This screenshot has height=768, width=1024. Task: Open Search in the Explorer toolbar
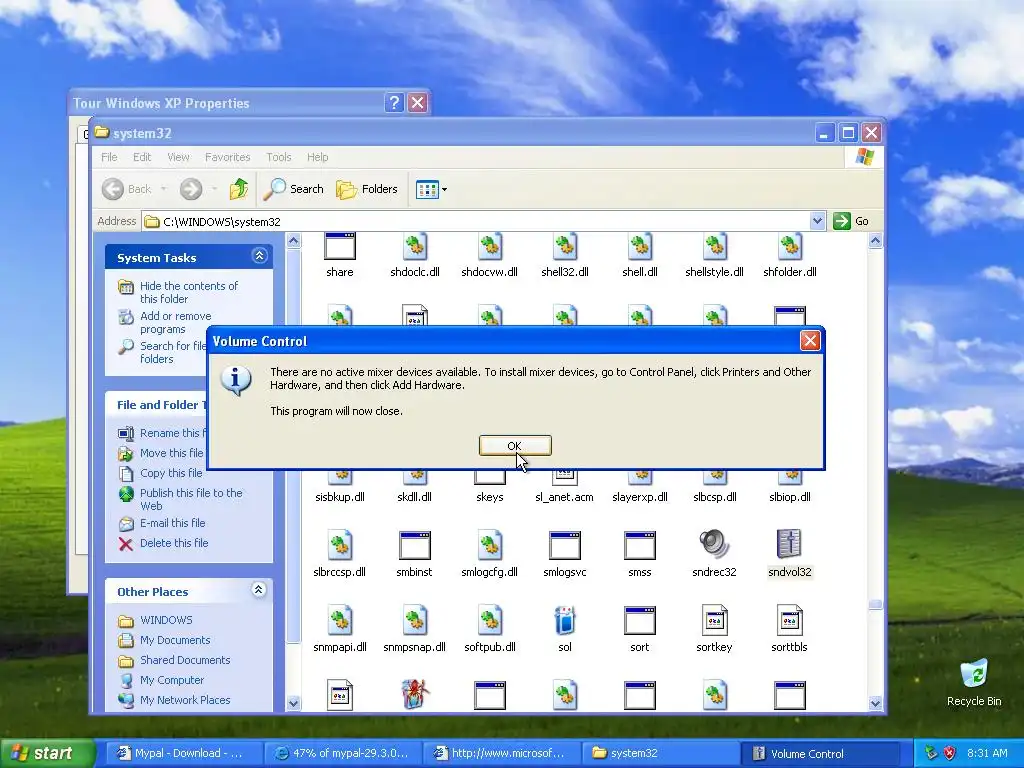[x=293, y=189]
